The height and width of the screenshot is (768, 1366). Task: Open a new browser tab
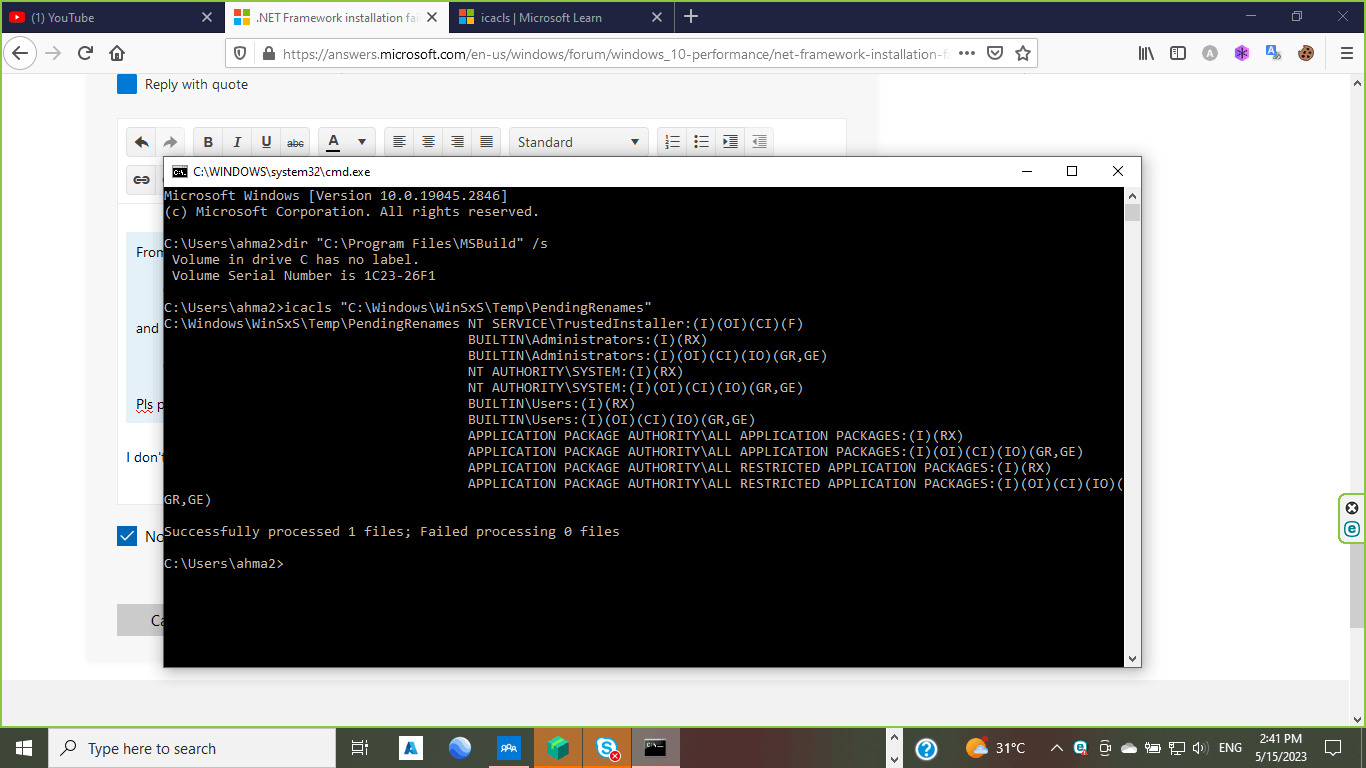coord(691,17)
